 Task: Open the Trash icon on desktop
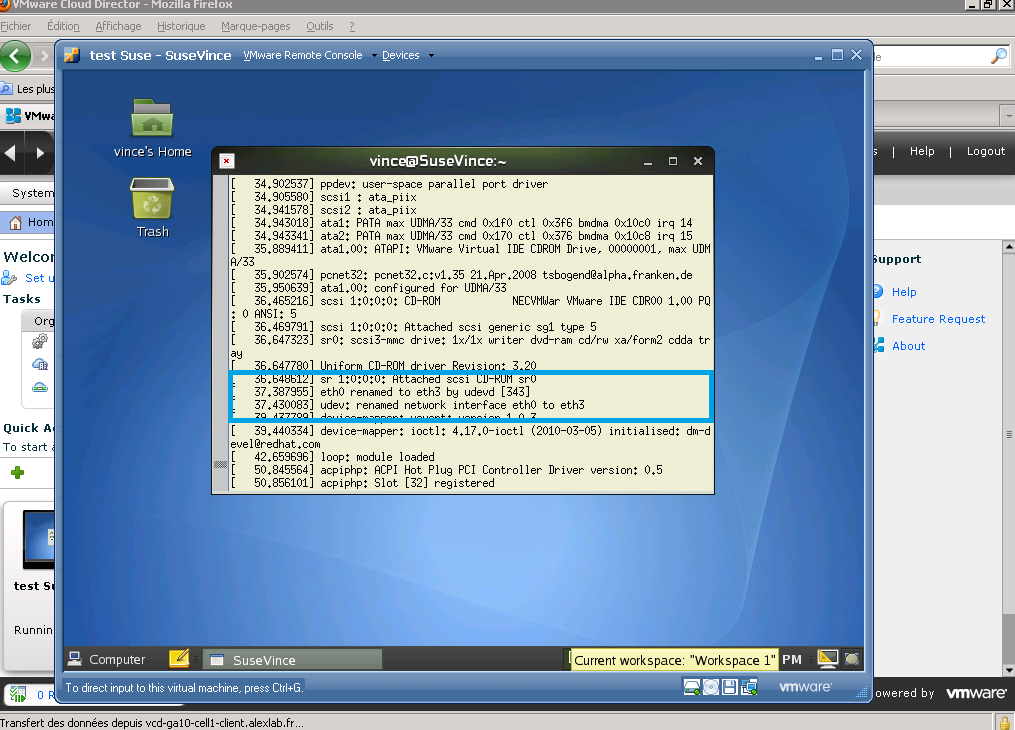point(152,198)
